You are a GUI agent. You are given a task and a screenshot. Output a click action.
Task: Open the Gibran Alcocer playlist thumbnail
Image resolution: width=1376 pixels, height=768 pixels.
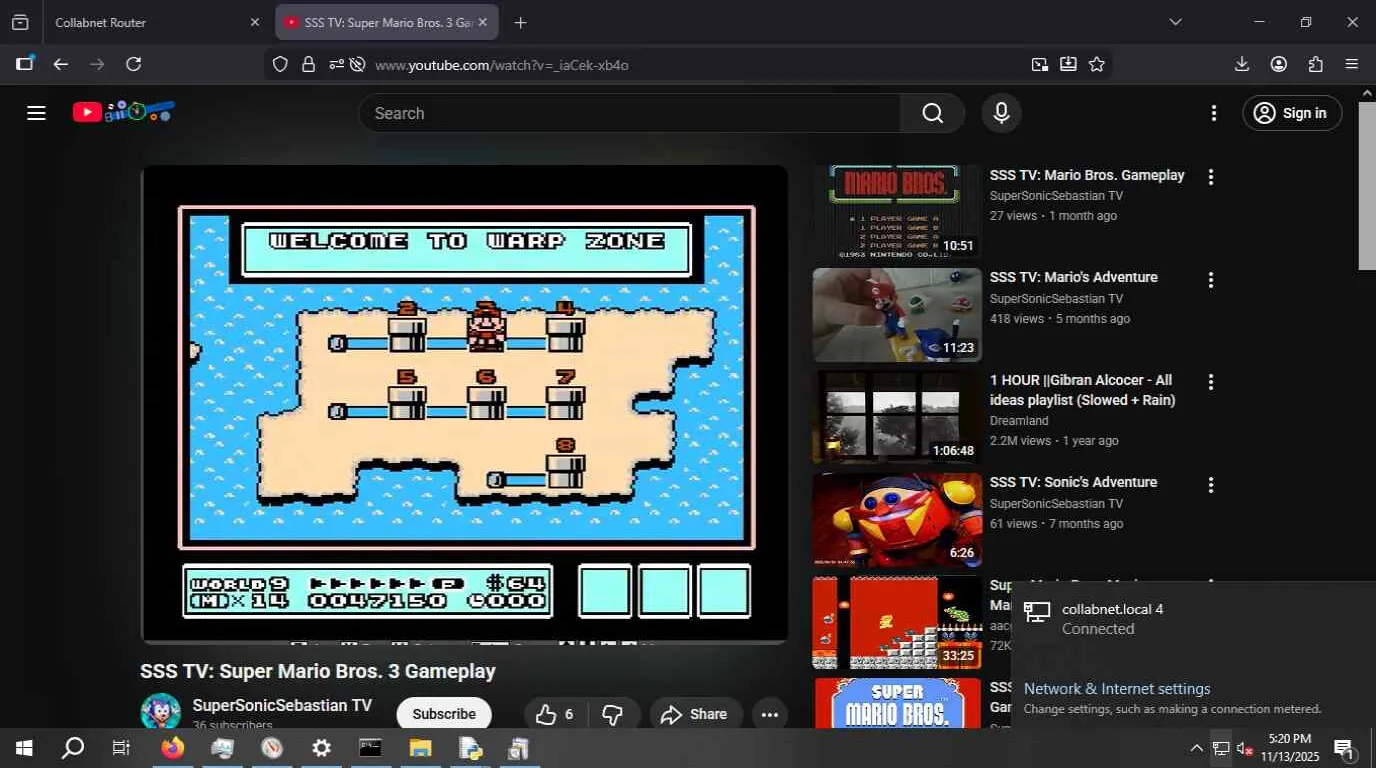pos(897,417)
